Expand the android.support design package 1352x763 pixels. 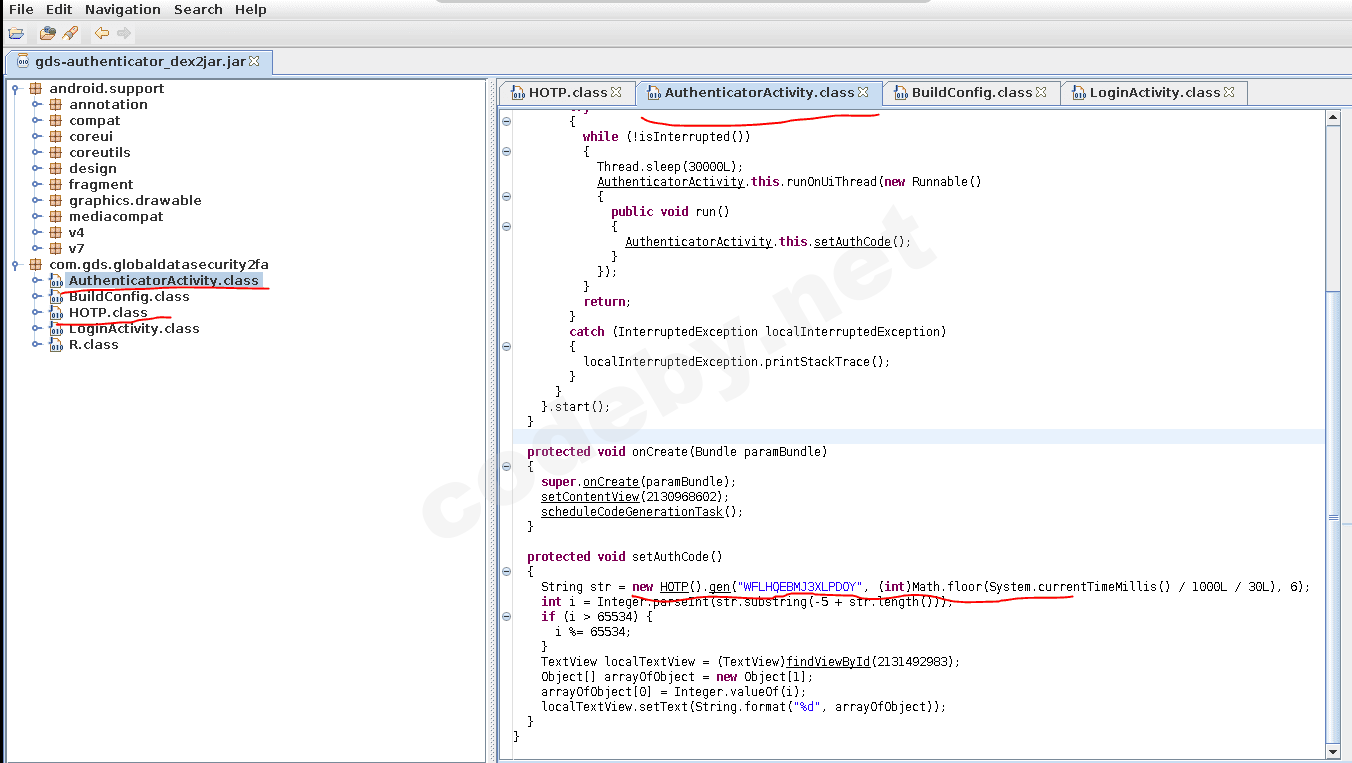click(36, 168)
